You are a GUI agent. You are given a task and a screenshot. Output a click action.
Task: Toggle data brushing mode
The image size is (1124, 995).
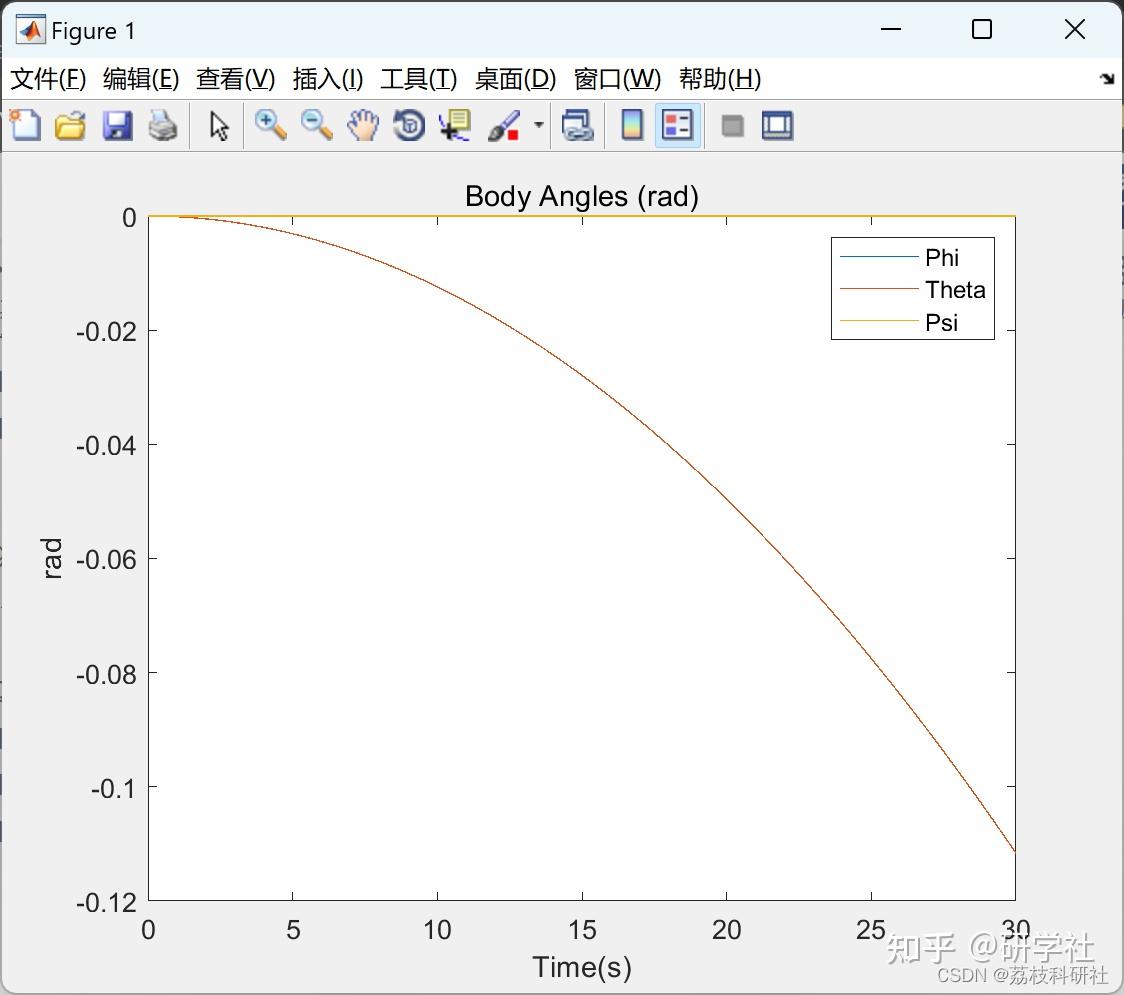tap(505, 125)
